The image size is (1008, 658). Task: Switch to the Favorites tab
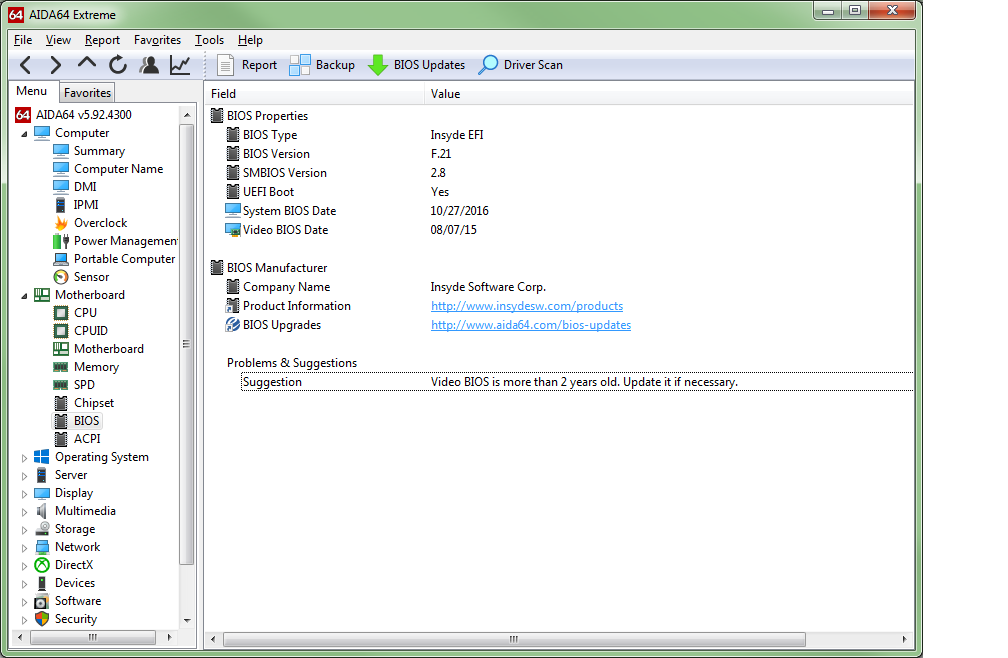87,93
